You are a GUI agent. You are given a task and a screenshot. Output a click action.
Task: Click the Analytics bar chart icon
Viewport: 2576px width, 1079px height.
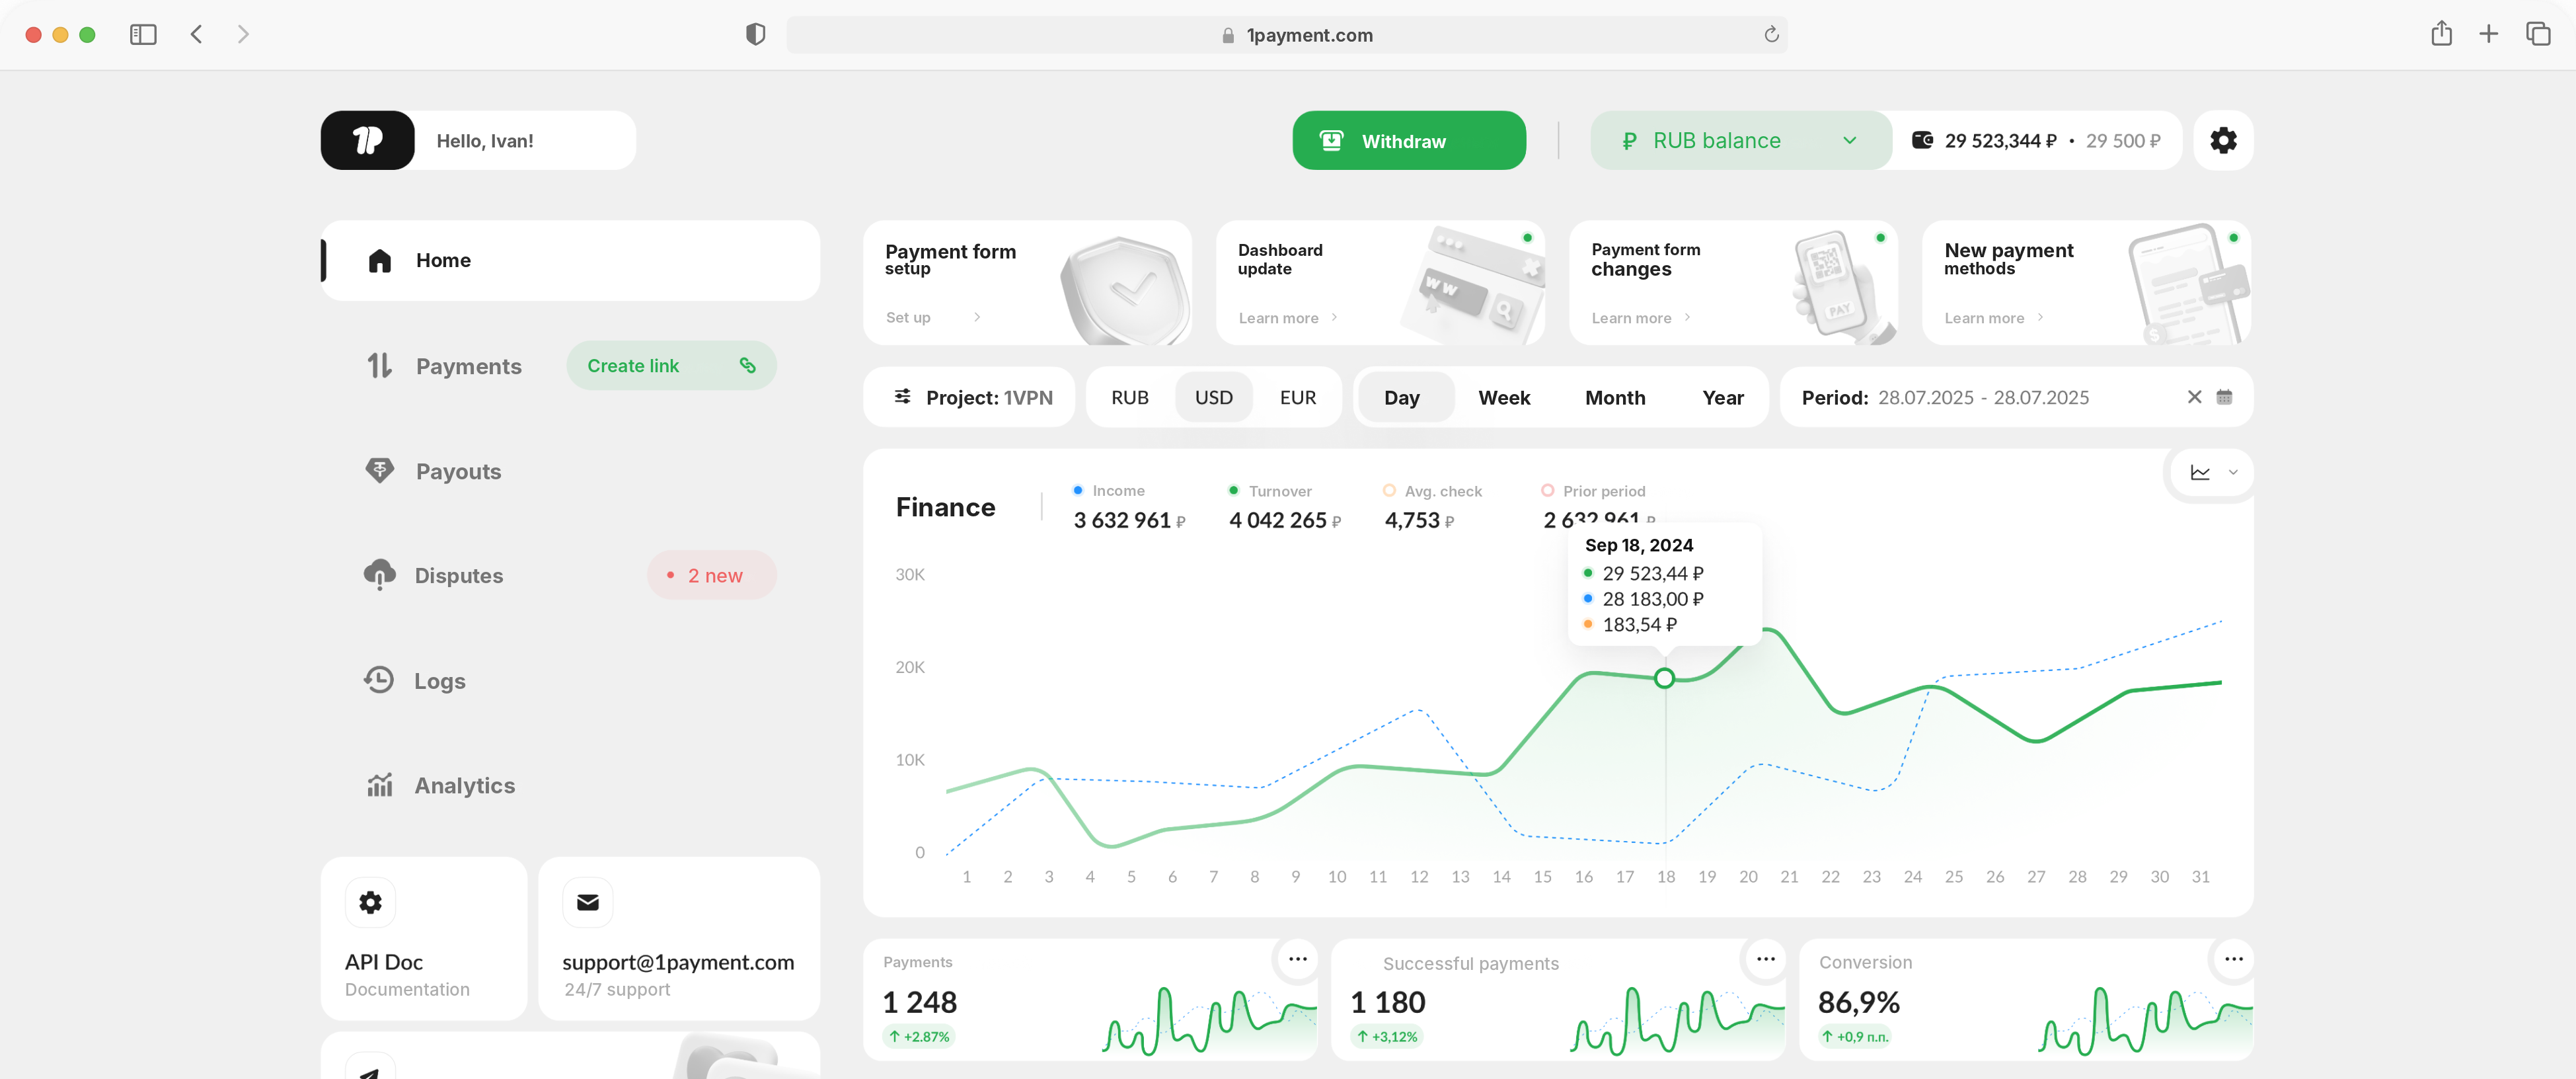[x=379, y=785]
